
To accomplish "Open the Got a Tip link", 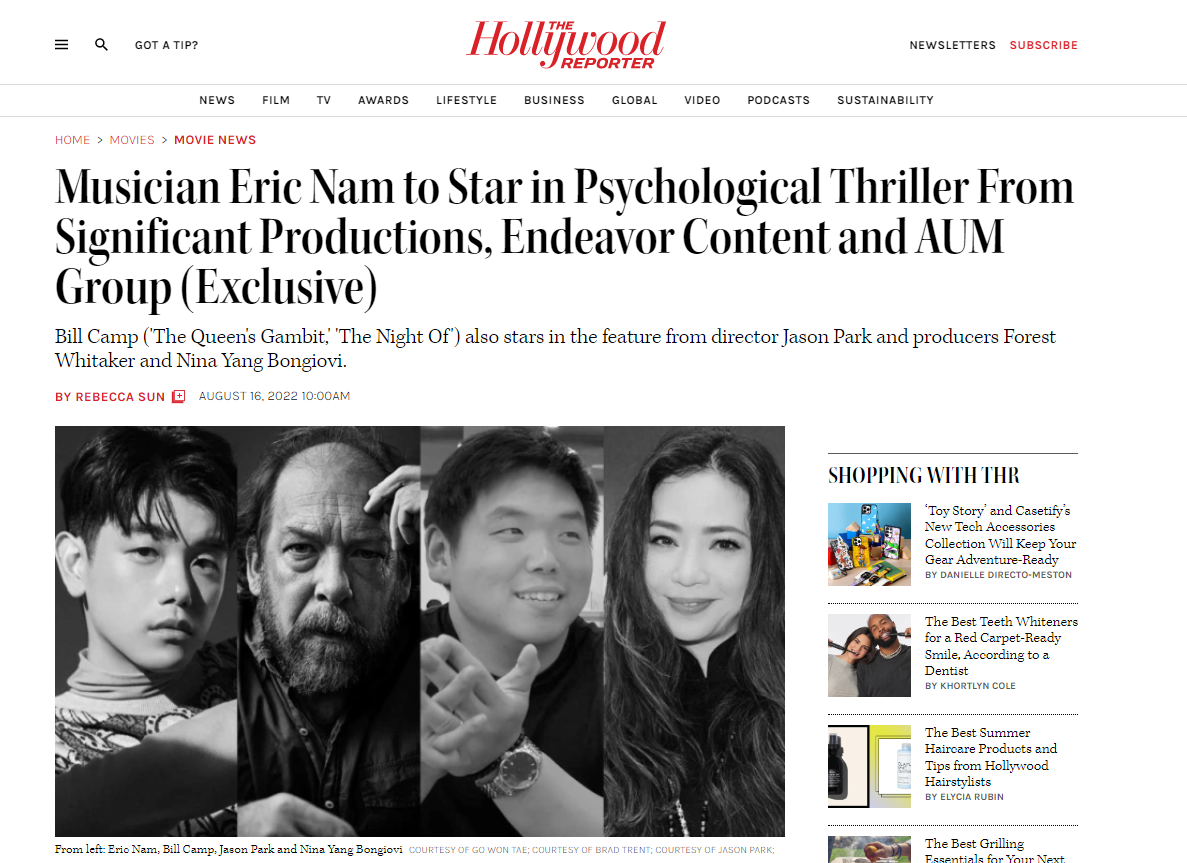I will coord(167,45).
